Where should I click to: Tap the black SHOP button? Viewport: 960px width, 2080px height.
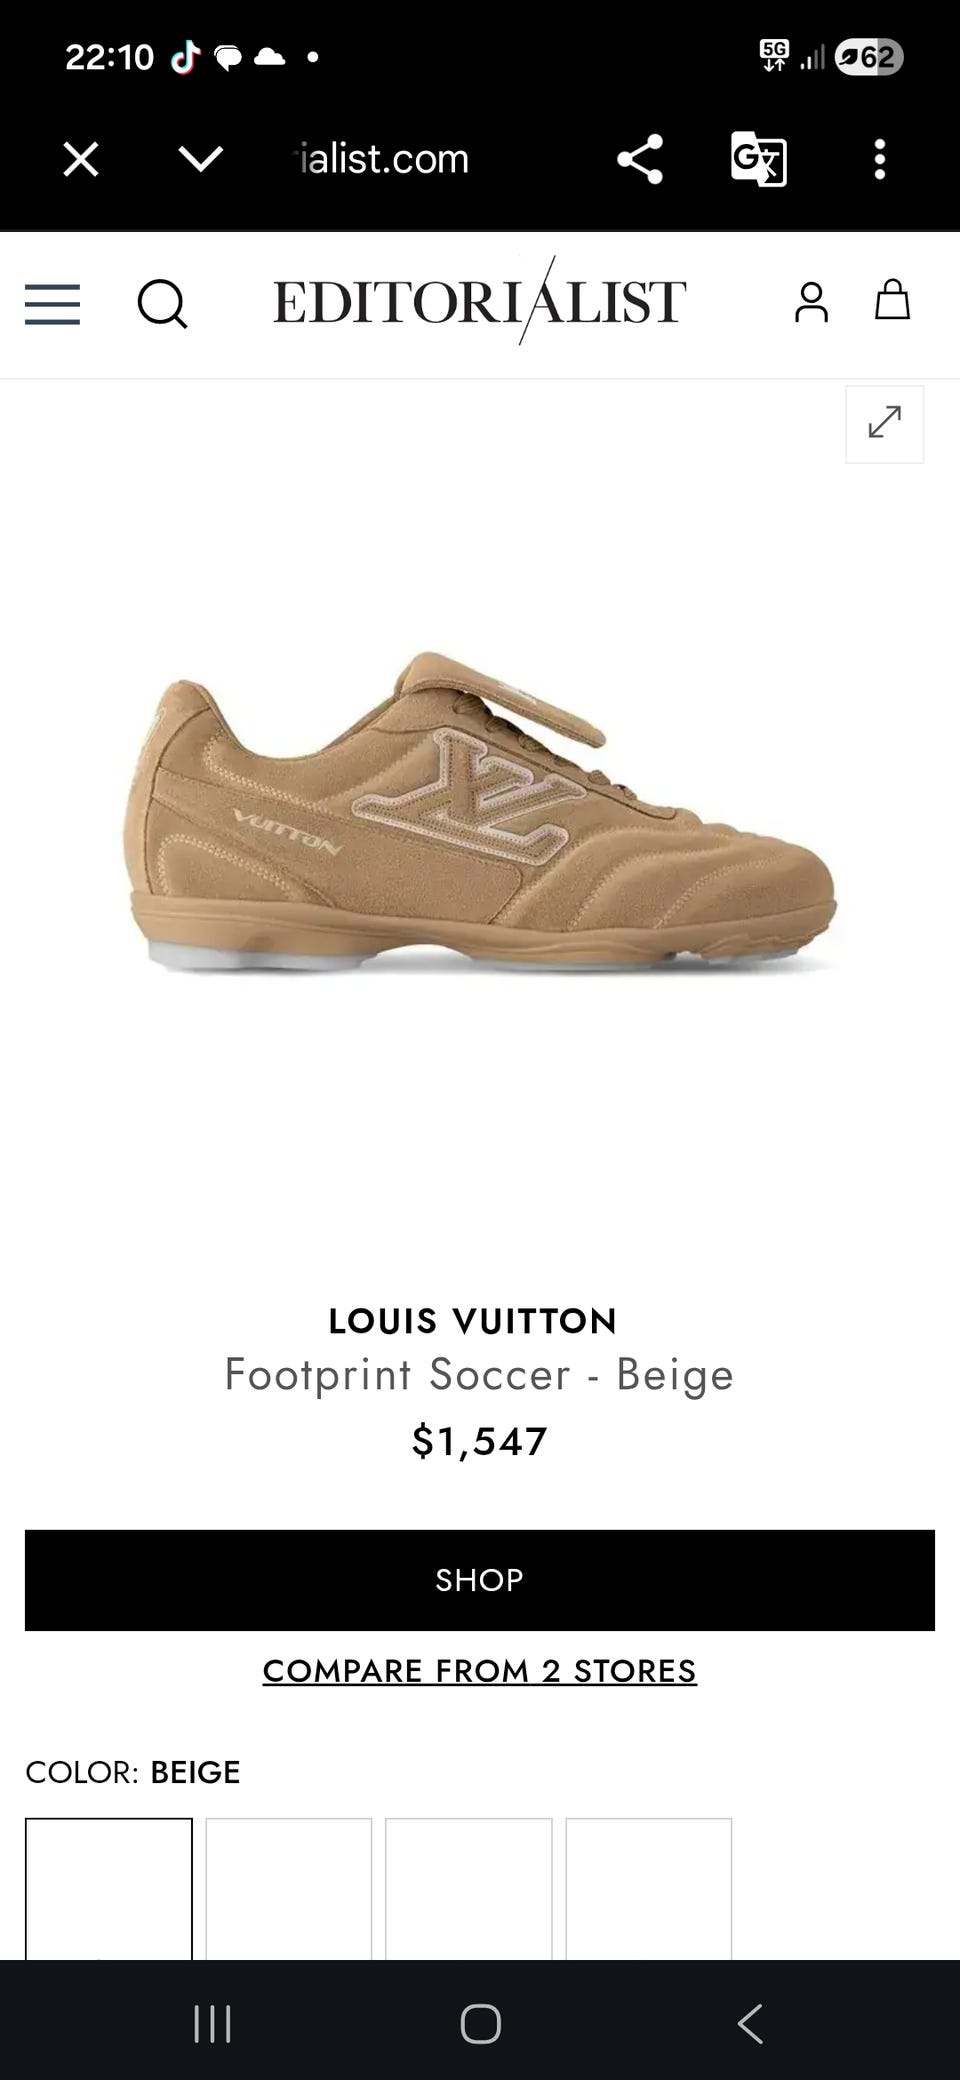pos(480,1580)
